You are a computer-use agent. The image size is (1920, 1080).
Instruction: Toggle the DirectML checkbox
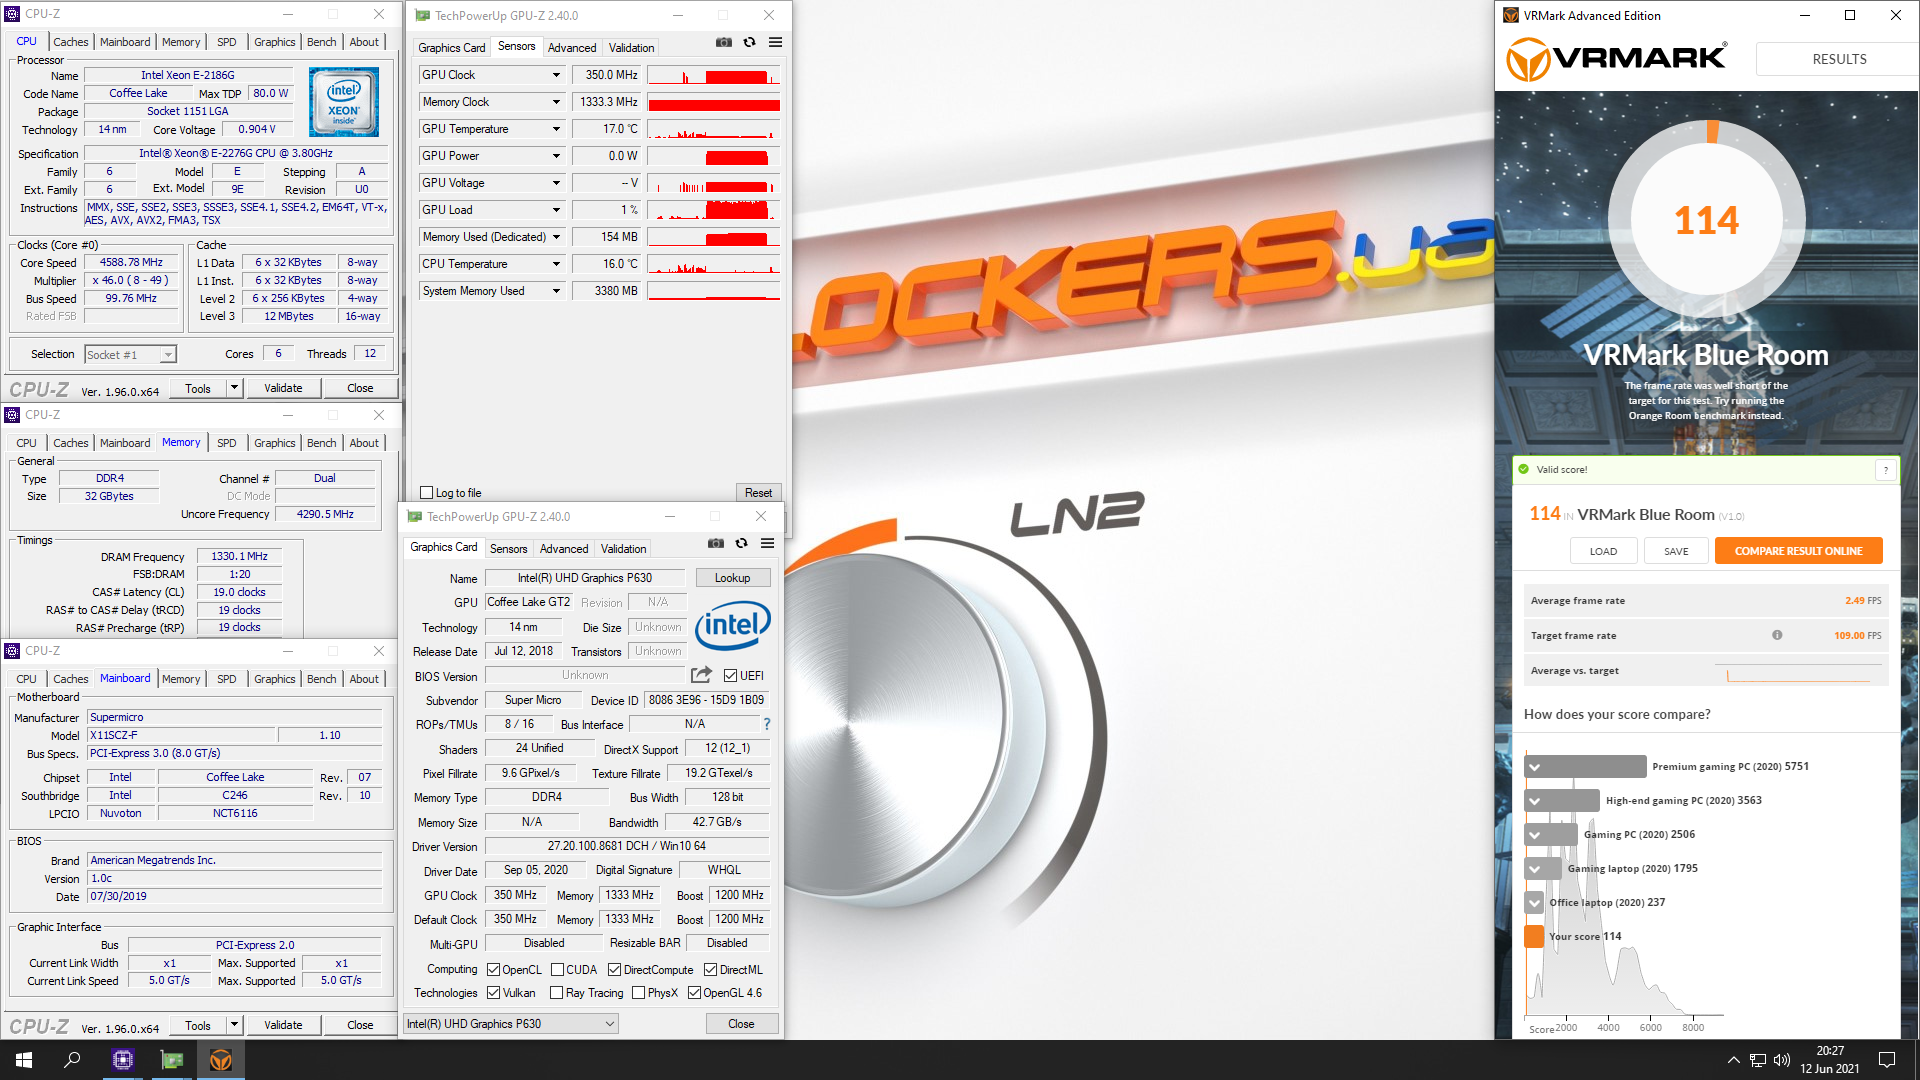[710, 970]
